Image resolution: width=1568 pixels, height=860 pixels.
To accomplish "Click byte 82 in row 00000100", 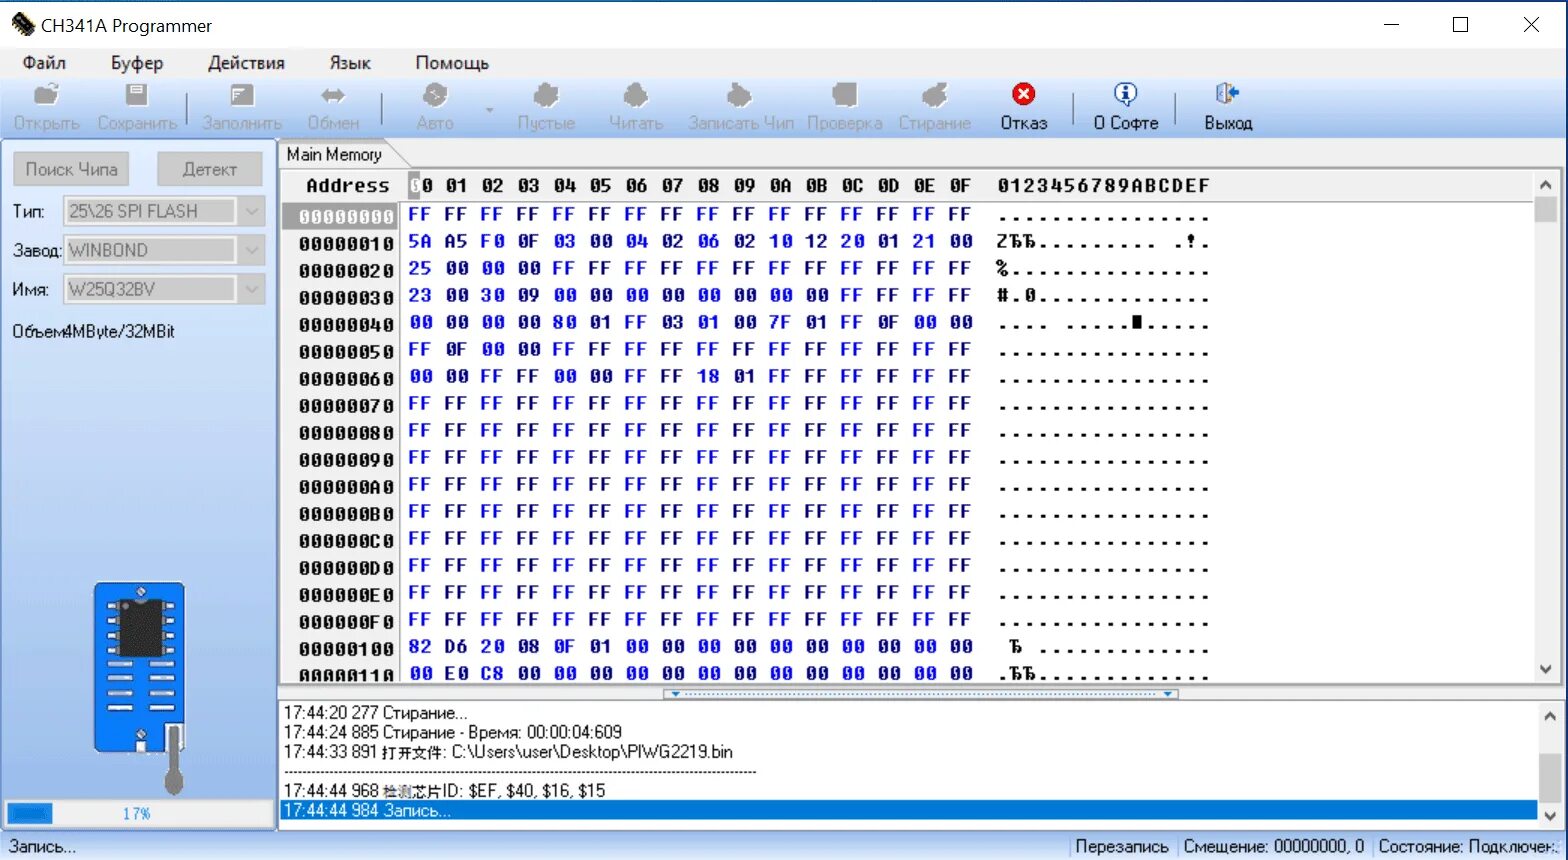I will pyautogui.click(x=420, y=646).
